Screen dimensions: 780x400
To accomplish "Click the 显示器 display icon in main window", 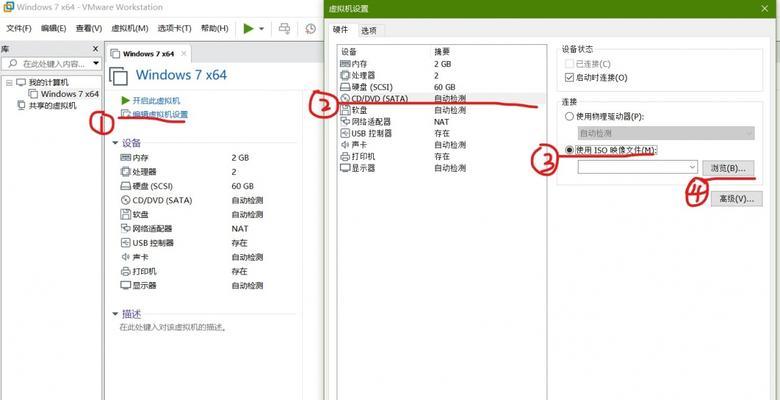I will (125, 286).
